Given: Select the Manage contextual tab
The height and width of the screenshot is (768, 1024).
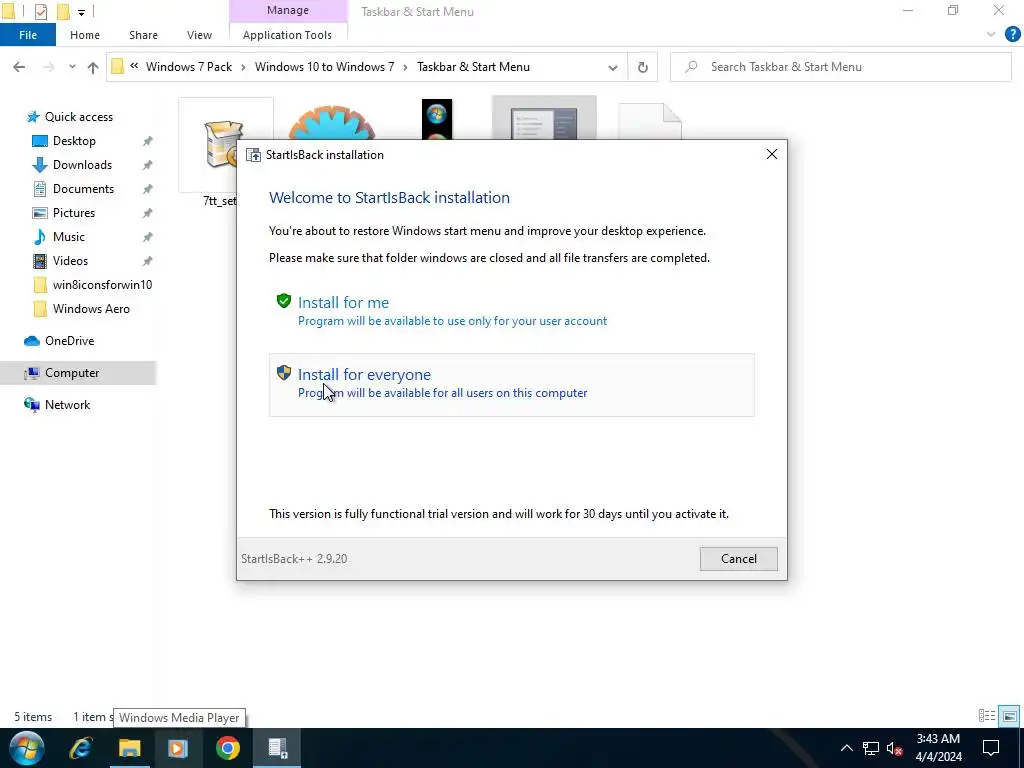Looking at the screenshot, I should pyautogui.click(x=288, y=10).
